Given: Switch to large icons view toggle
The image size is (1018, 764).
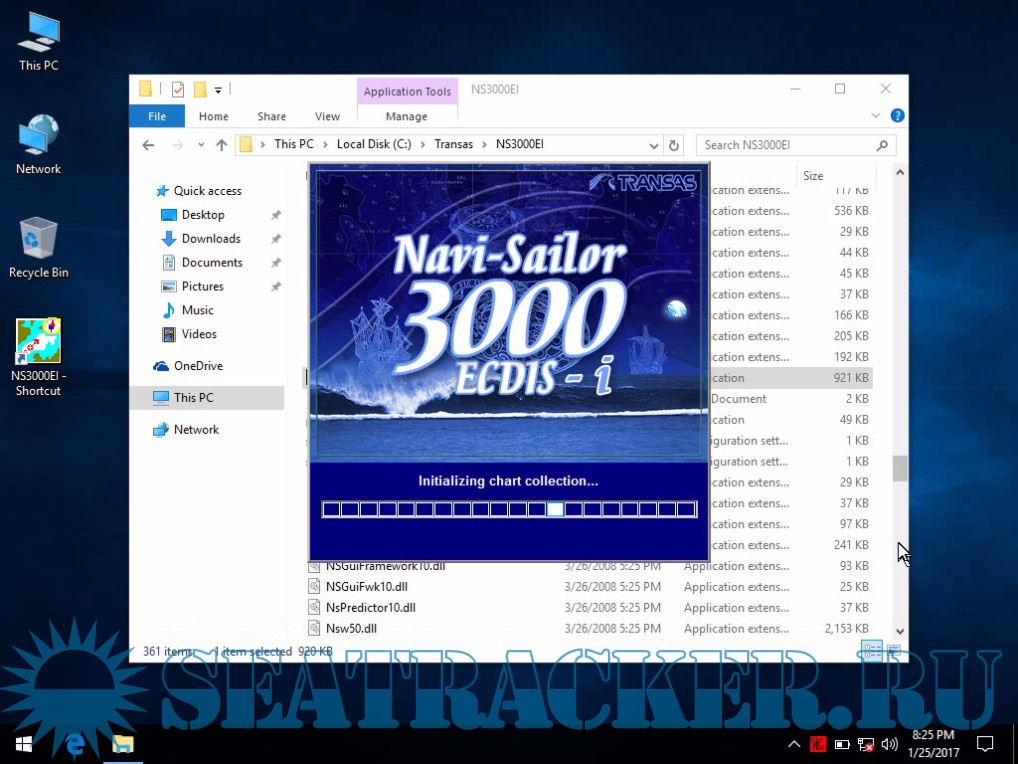Looking at the screenshot, I should pos(893,651).
